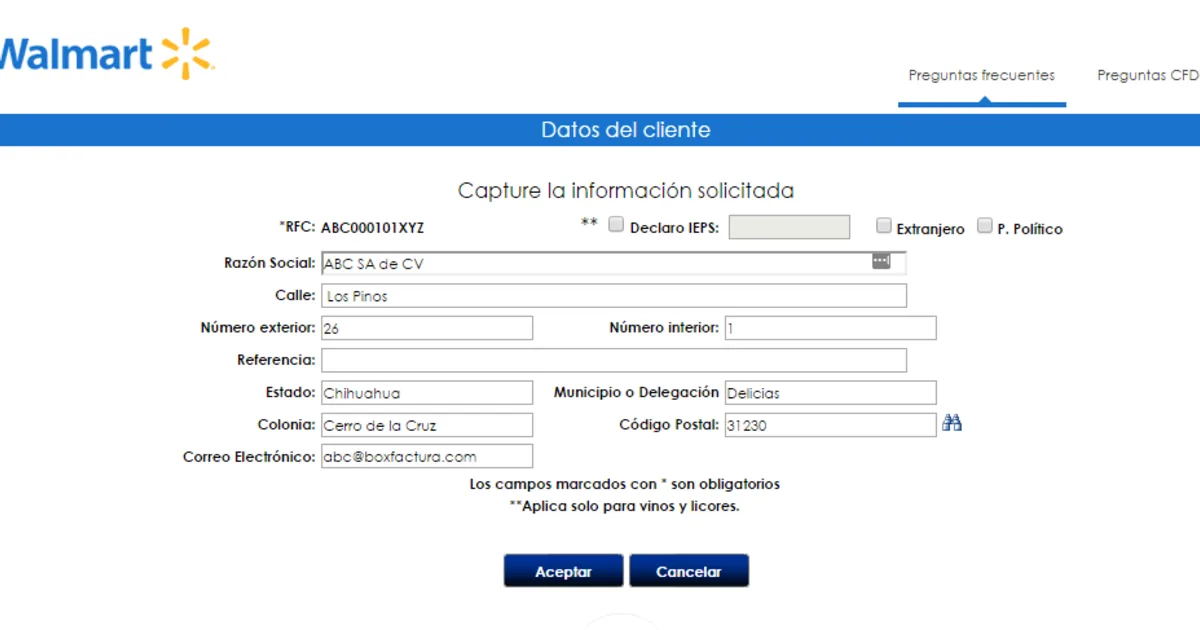Click the empty Referencia field
1200x630 pixels.
[613, 360]
